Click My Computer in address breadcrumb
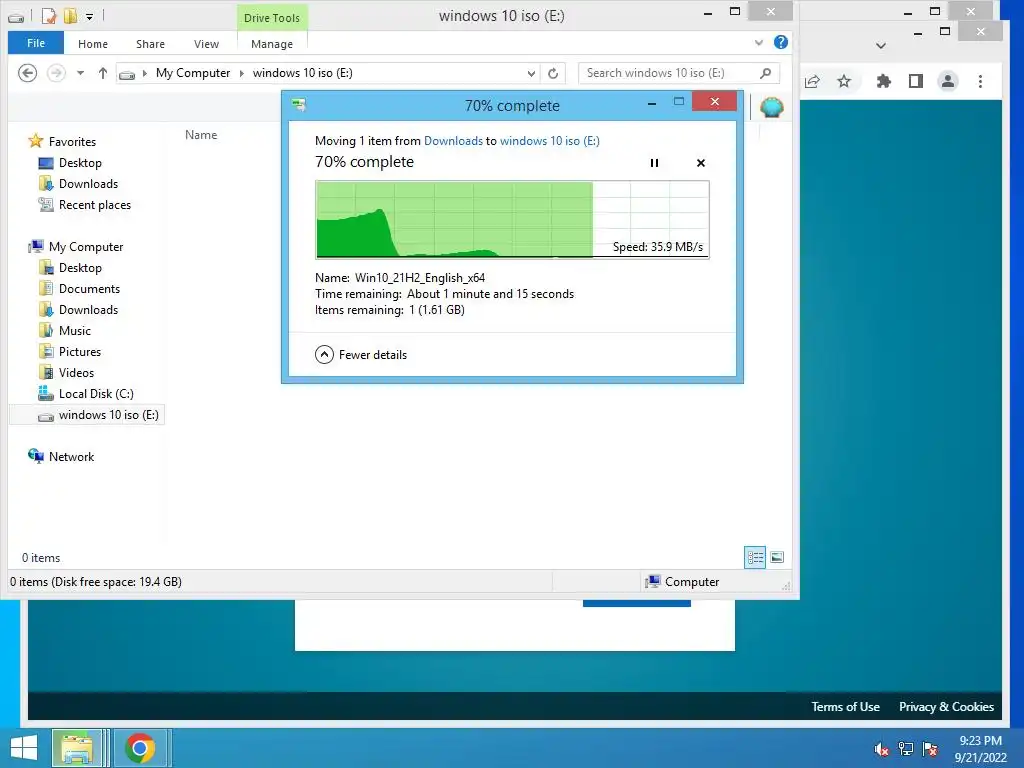This screenshot has width=1024, height=768. coord(193,73)
